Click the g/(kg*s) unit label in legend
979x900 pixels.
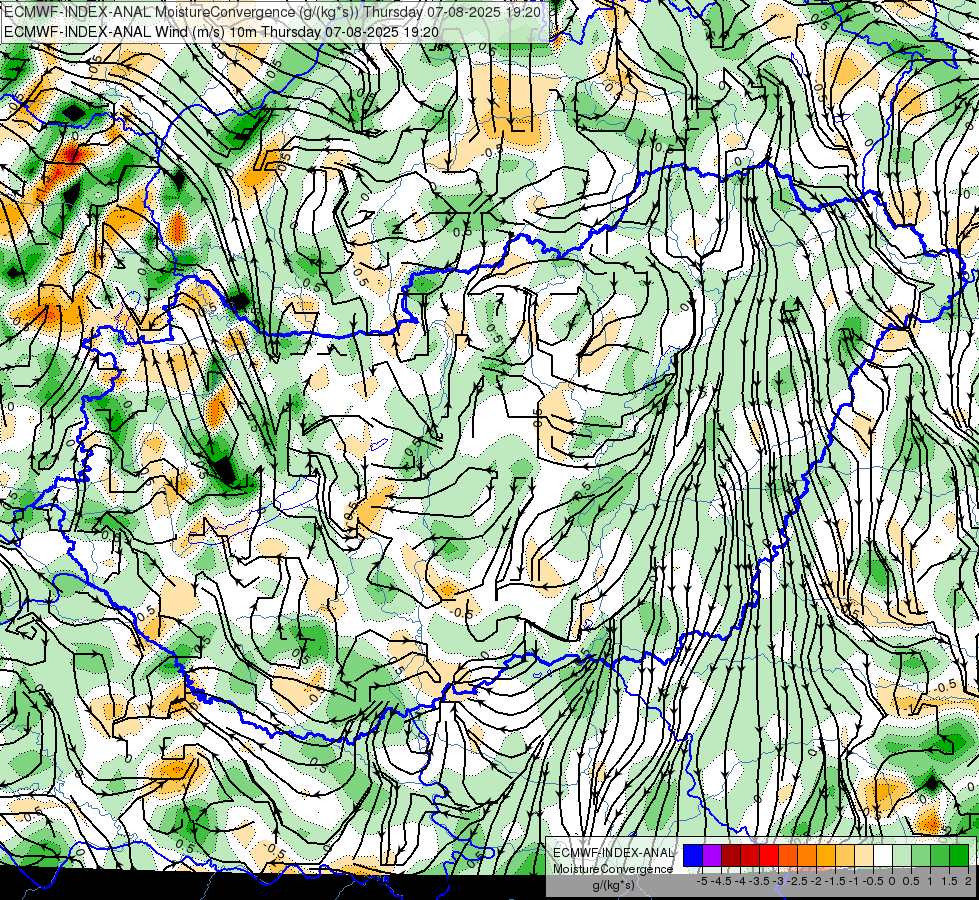(614, 885)
